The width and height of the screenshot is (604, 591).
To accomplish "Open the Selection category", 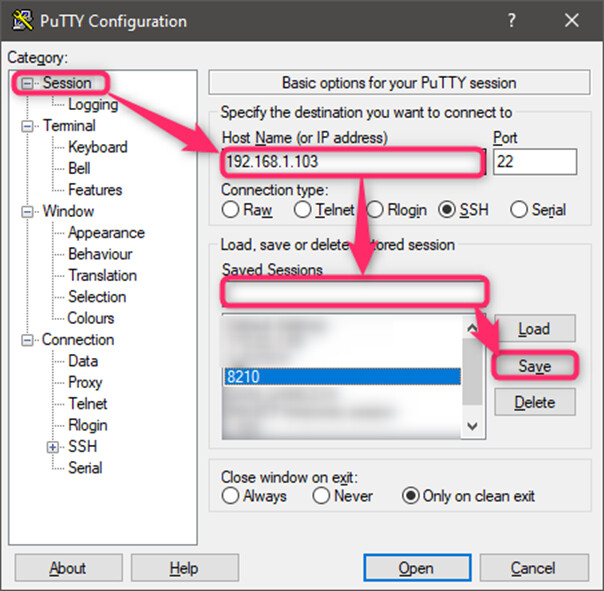I will 97,297.
